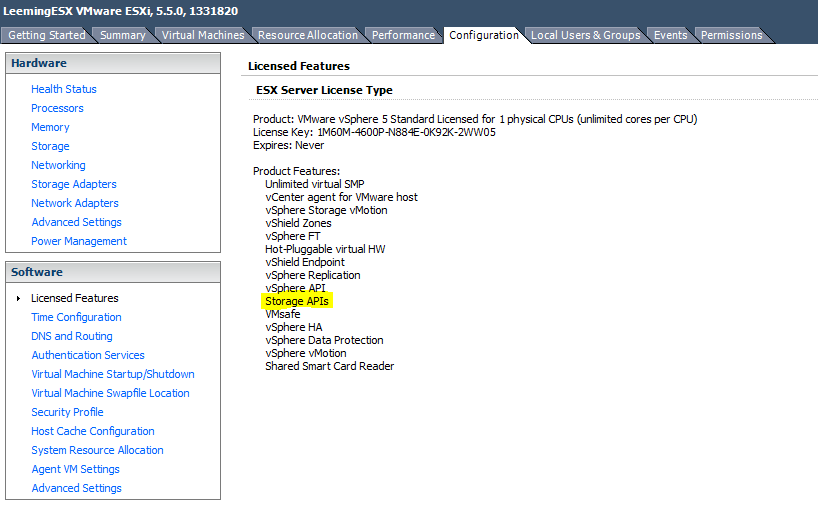Screen dimensions: 818x514
Task: Open the Virtual Machines tab
Action: pos(203,35)
